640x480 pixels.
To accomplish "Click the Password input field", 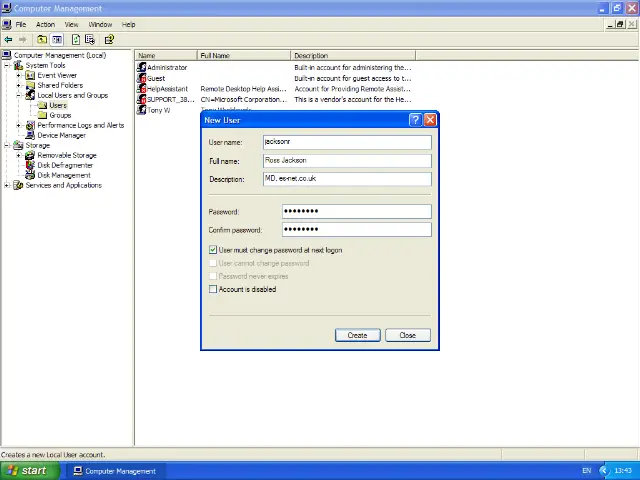I will pyautogui.click(x=356, y=211).
